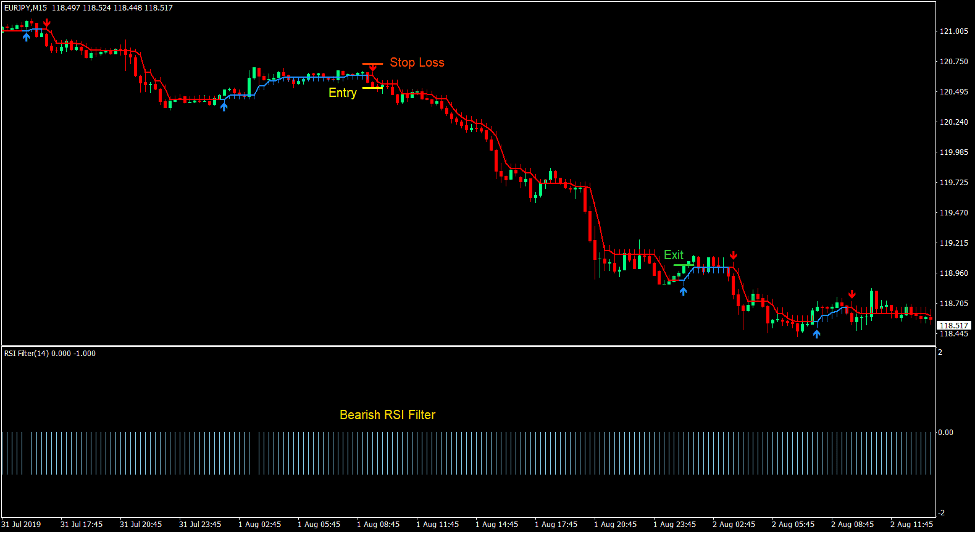Click the 2 Aug 11:45 time label
This screenshot has height=533, width=977.
coord(912,524)
